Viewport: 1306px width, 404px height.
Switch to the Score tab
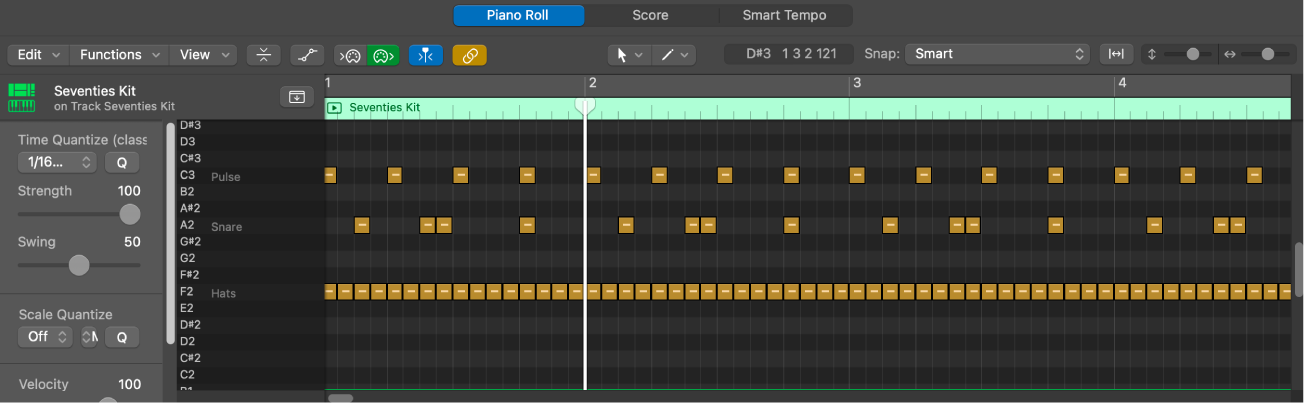pos(650,15)
